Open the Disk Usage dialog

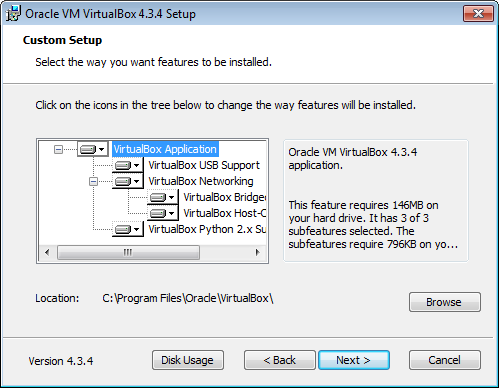coord(188,360)
